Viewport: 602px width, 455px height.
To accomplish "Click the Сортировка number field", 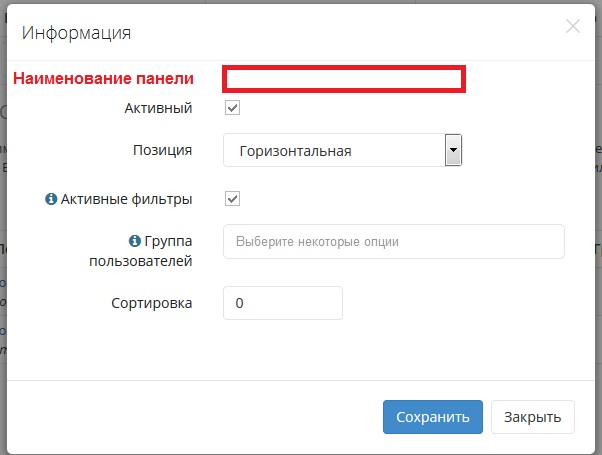I will (283, 303).
